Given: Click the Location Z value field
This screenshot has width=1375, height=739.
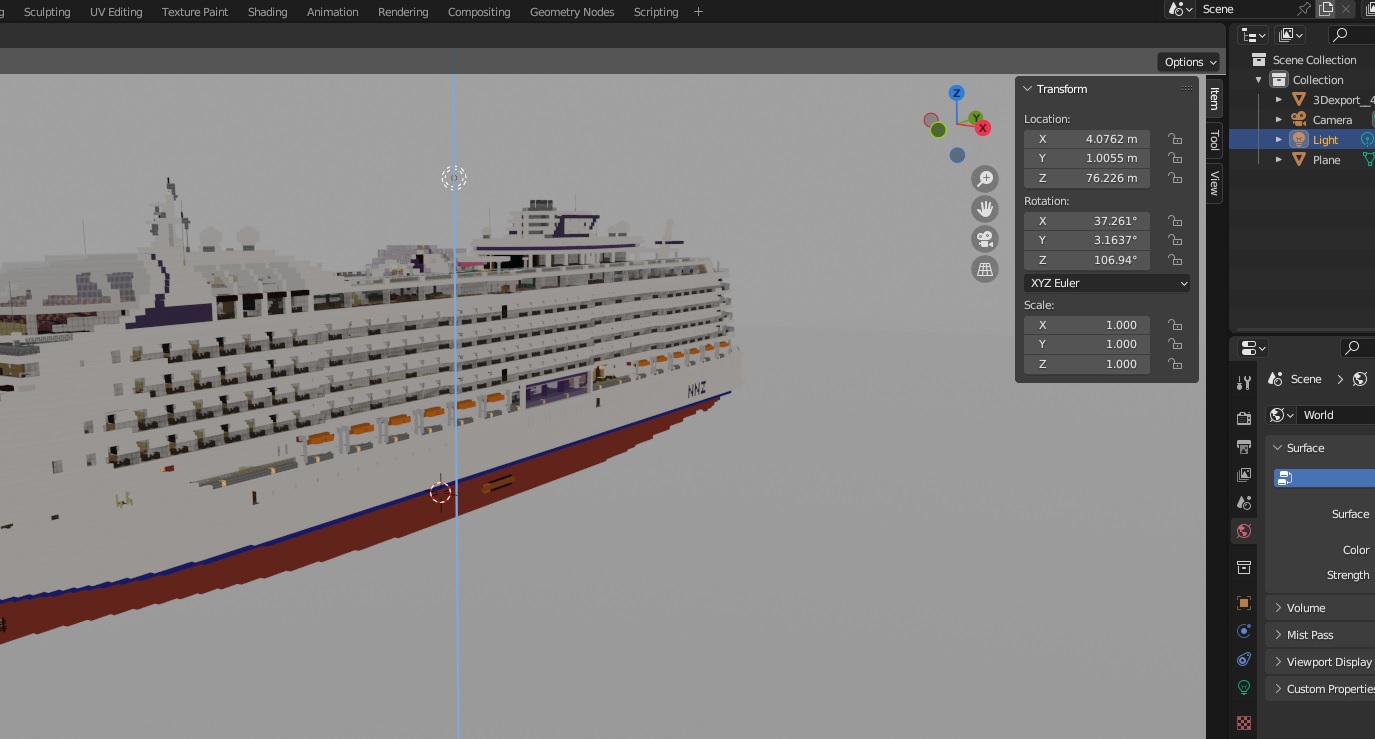Looking at the screenshot, I should [1086, 178].
